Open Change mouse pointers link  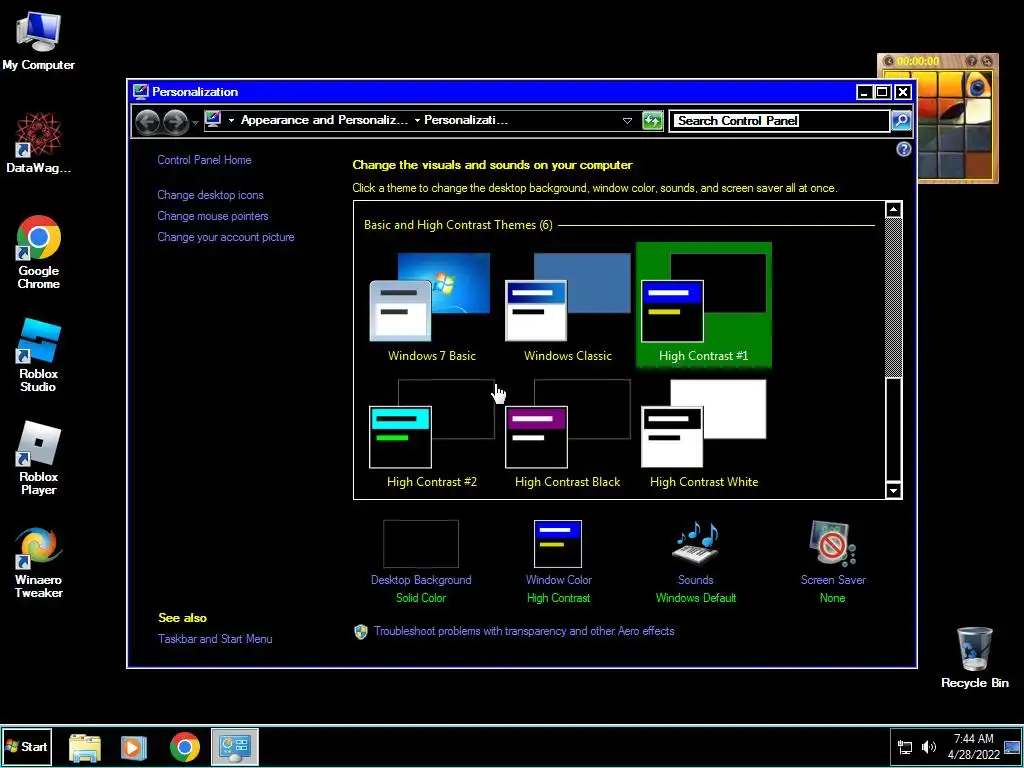click(x=213, y=216)
